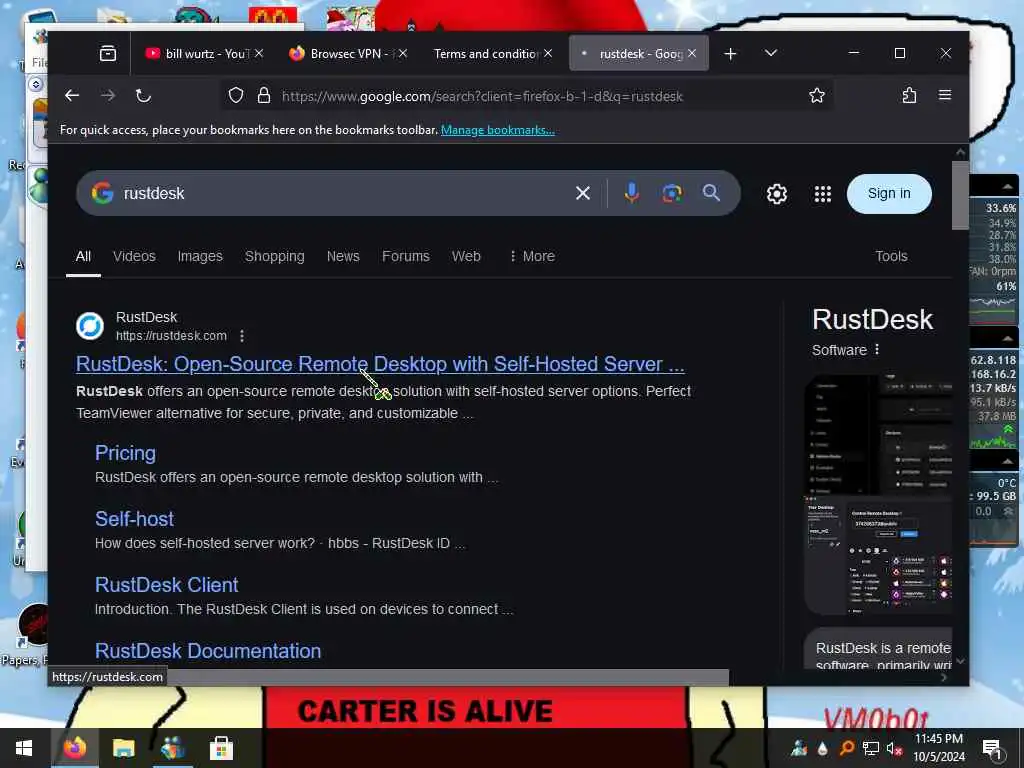Reload the current page
Screen dimensions: 1024x768
143,96
